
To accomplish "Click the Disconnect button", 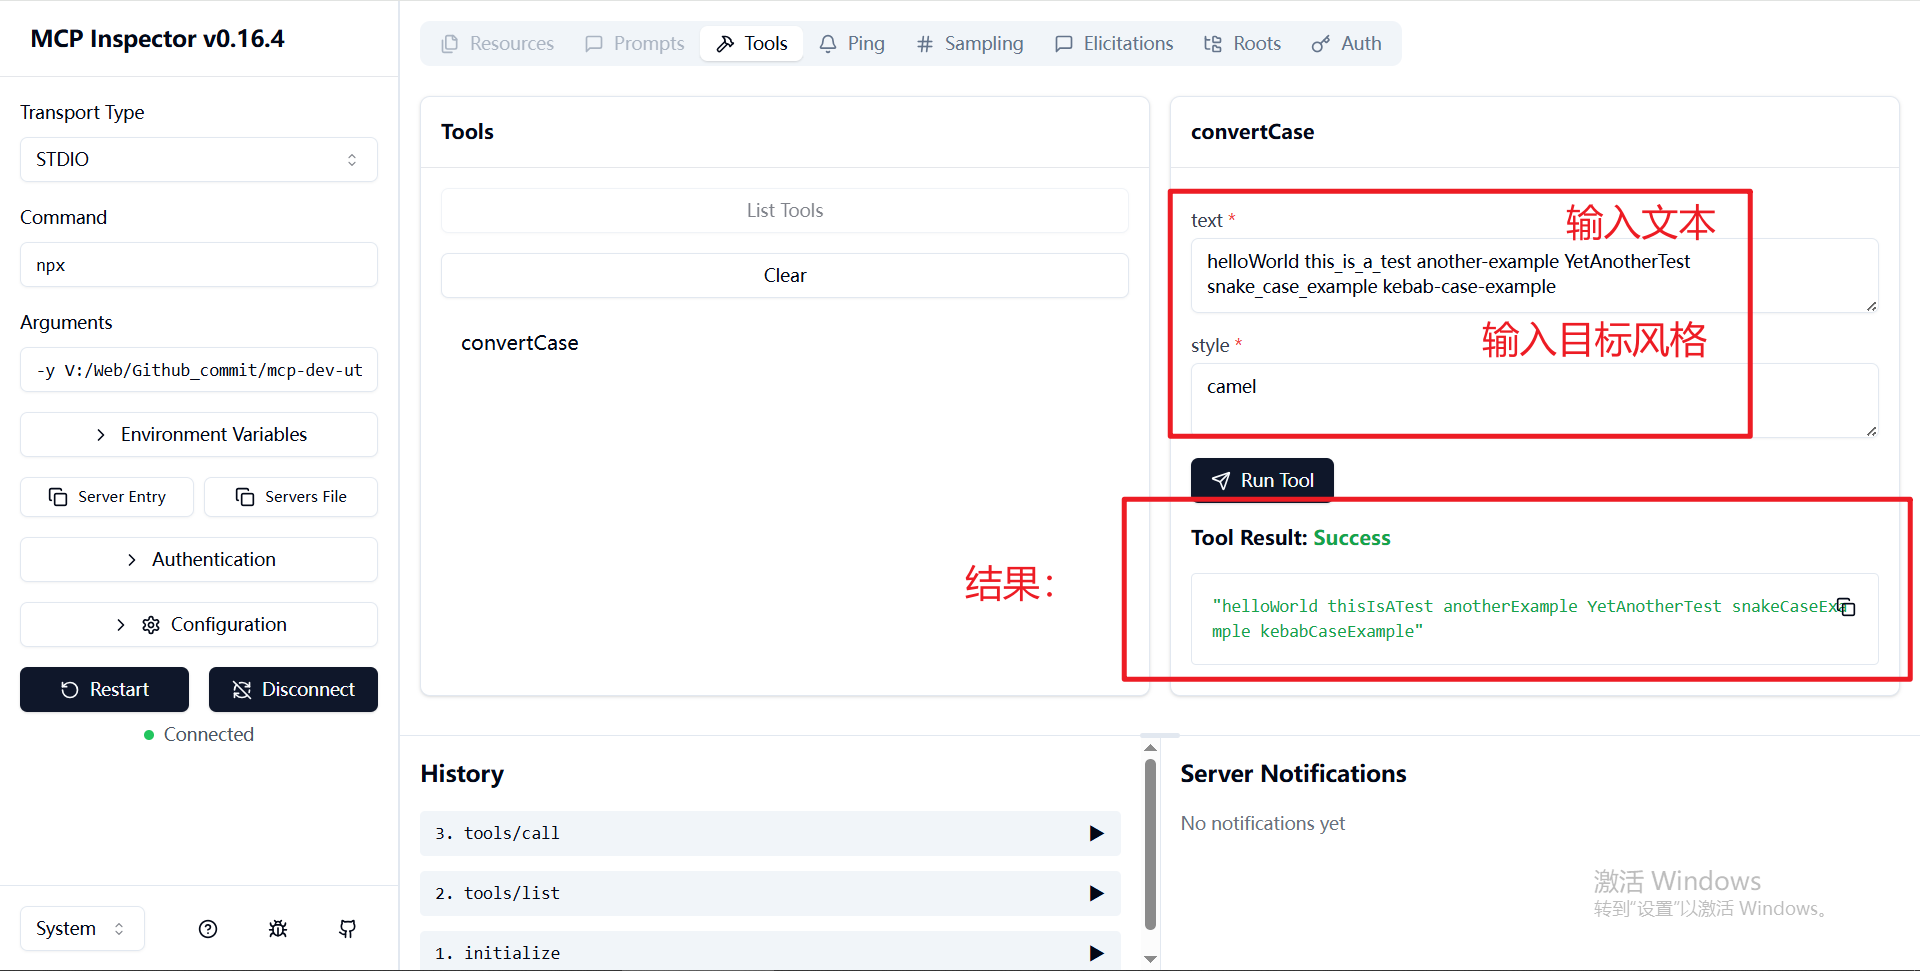I will coord(293,689).
